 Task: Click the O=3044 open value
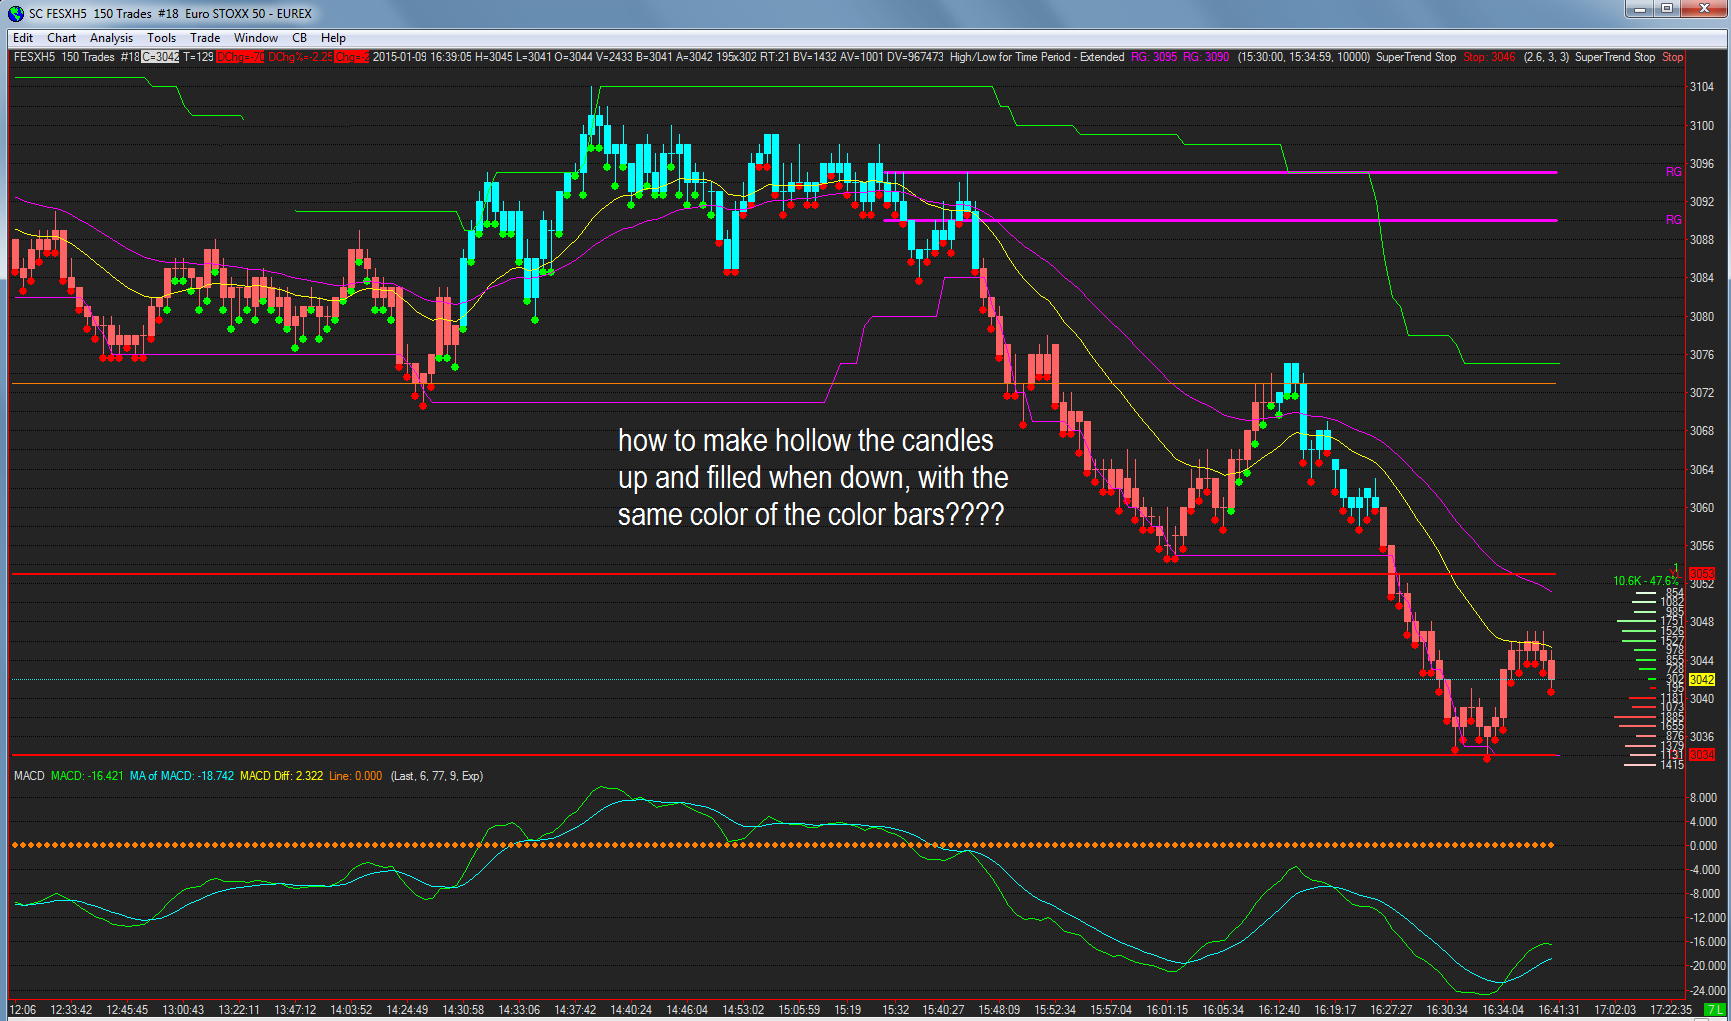(x=573, y=57)
